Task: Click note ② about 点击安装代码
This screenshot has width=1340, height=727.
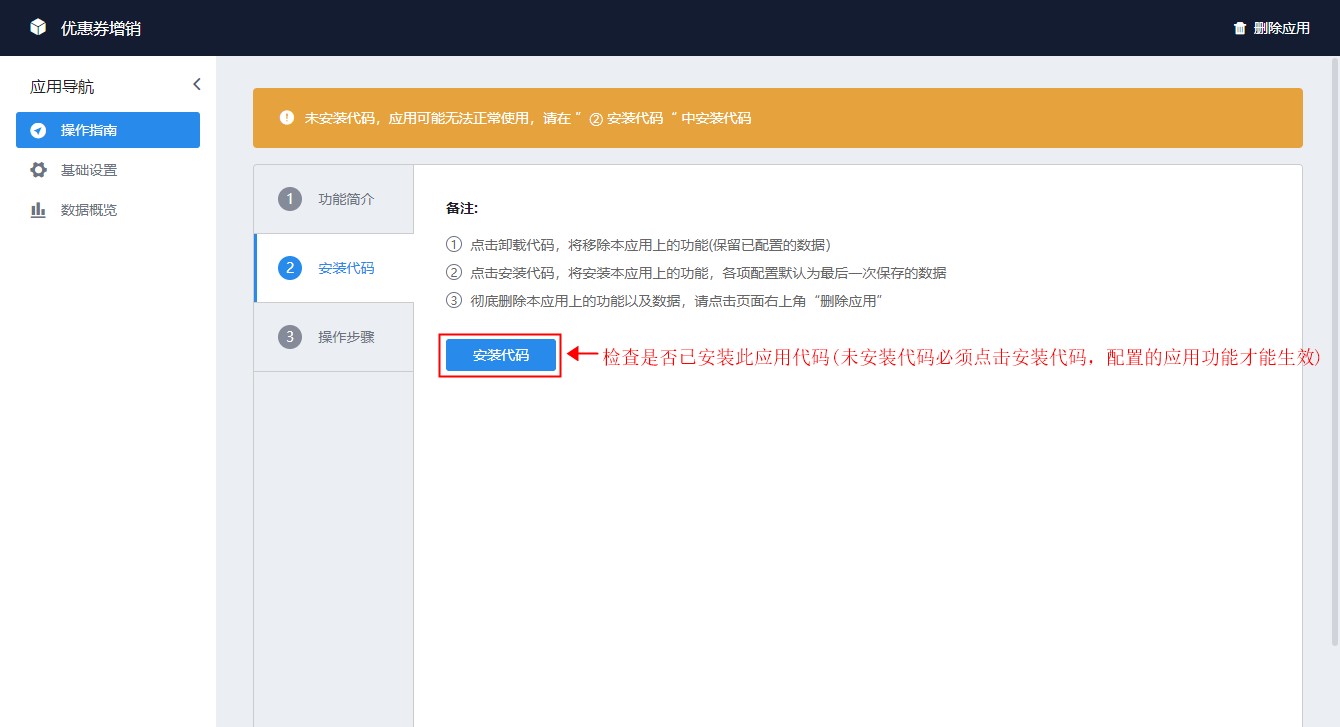Action: pos(696,273)
